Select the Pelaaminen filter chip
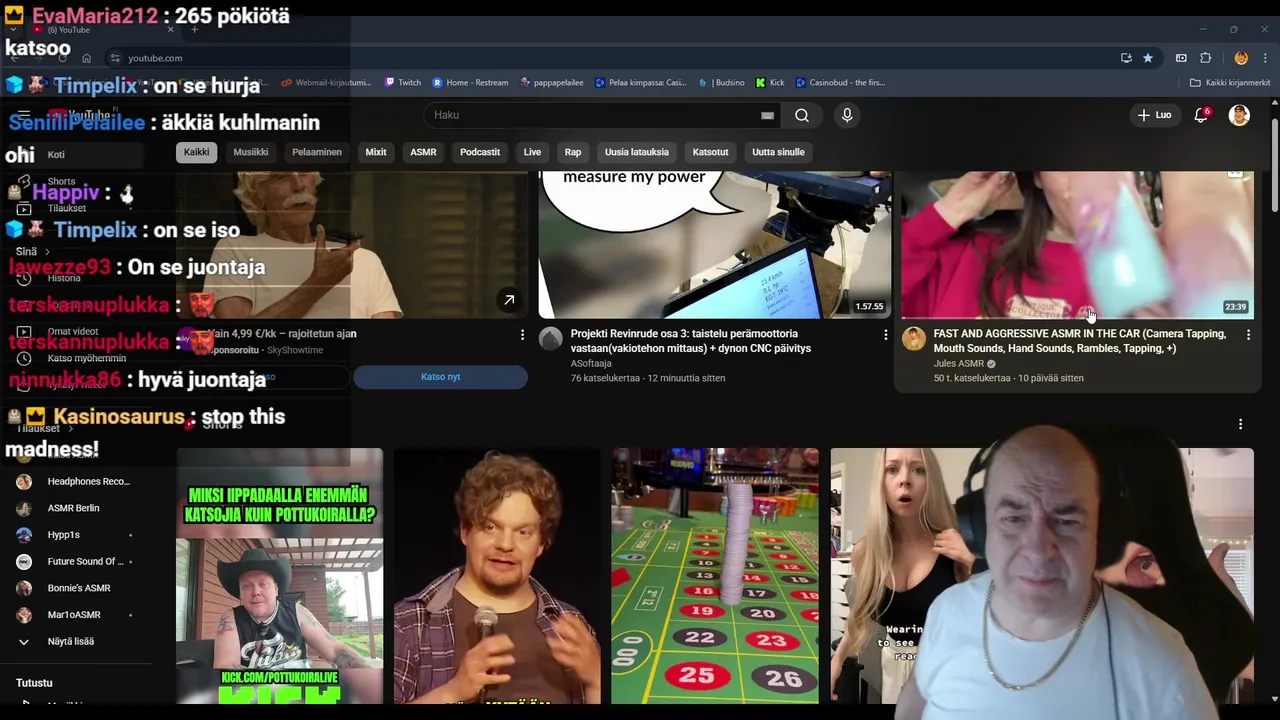 point(317,152)
